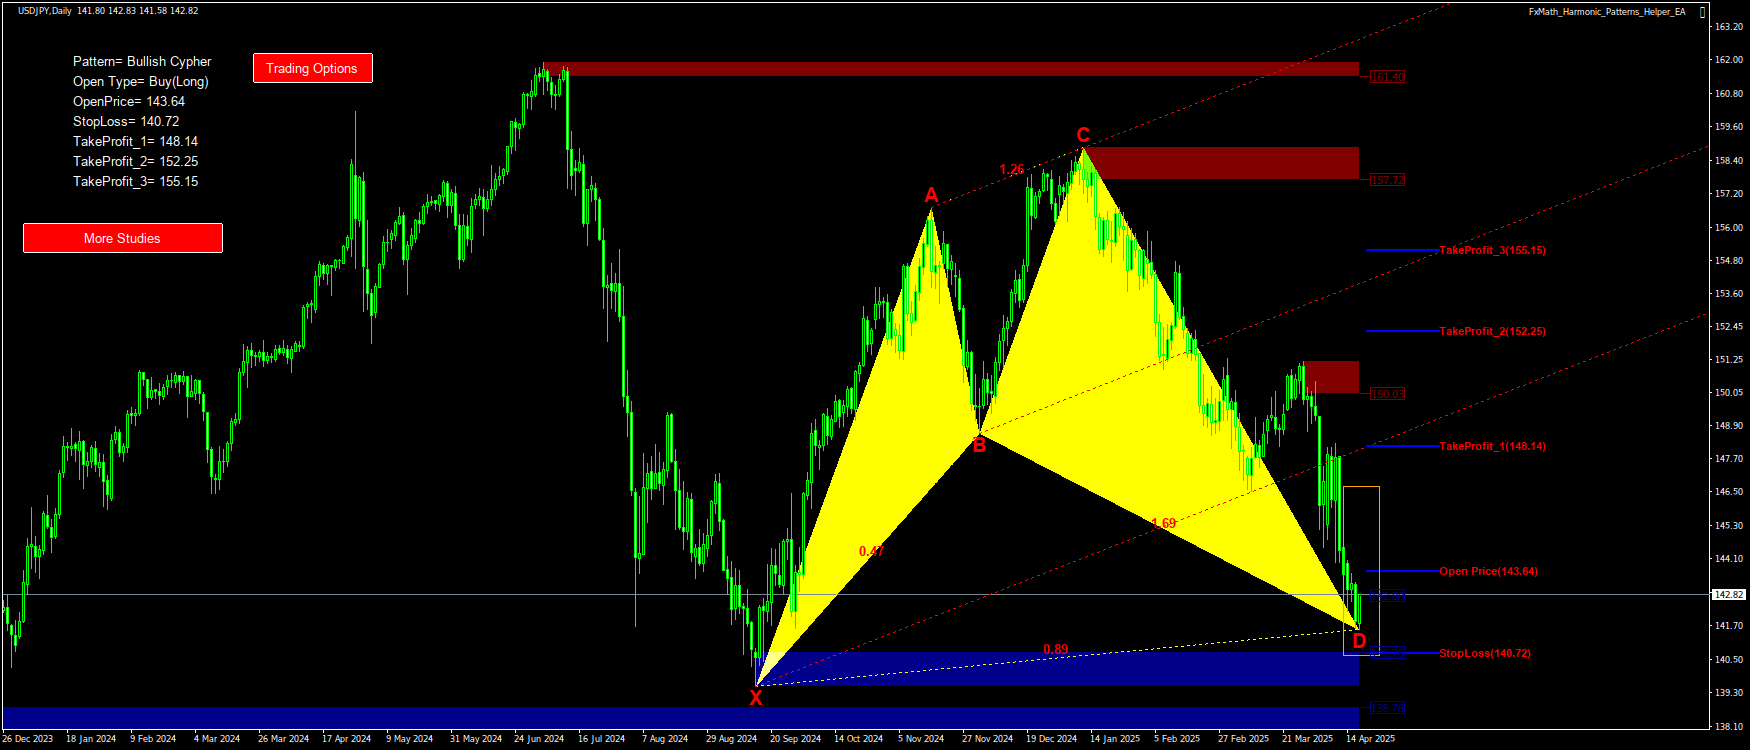The height and width of the screenshot is (750, 1750).
Task: Select the Open Price(143.64) line label
Action: point(1488,571)
